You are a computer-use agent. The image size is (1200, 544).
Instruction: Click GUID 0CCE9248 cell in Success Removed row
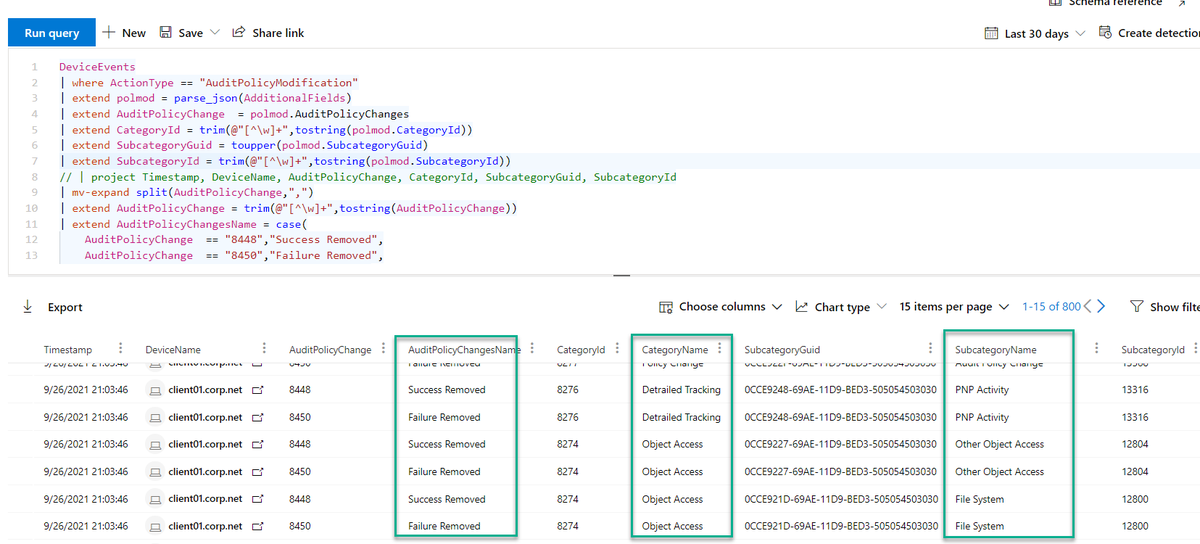tap(841, 390)
